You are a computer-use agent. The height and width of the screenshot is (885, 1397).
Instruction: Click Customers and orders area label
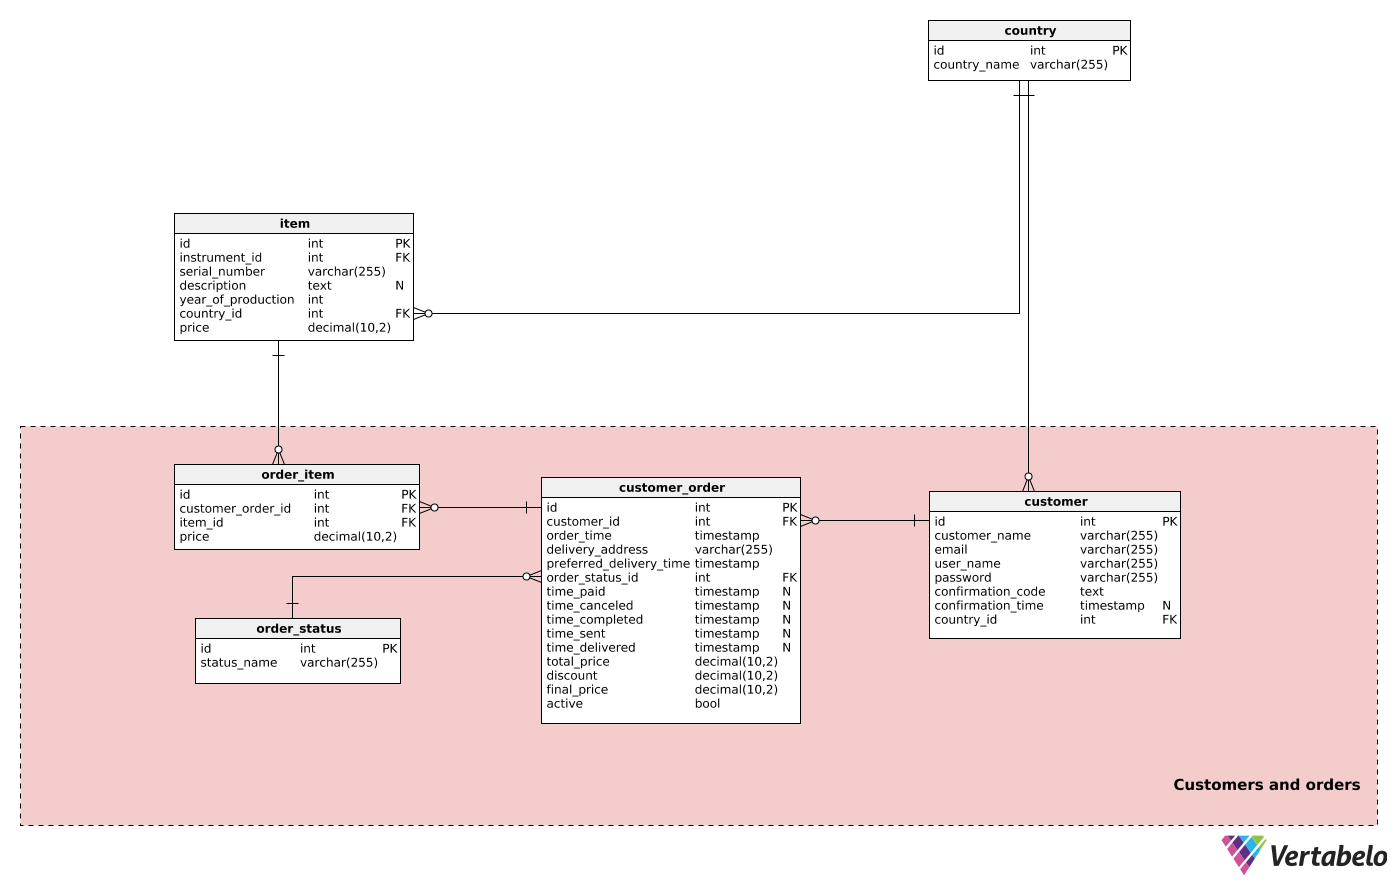1266,785
